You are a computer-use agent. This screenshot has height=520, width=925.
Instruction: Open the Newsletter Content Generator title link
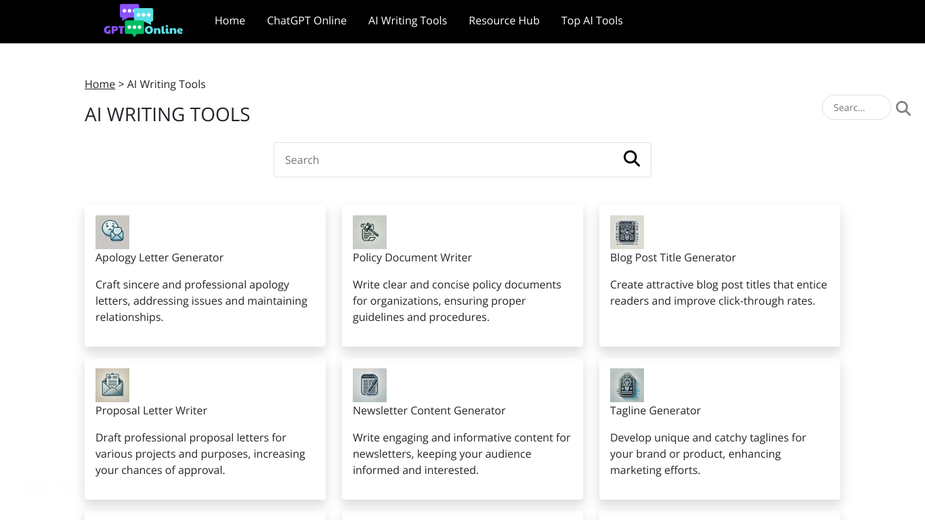[x=429, y=411]
